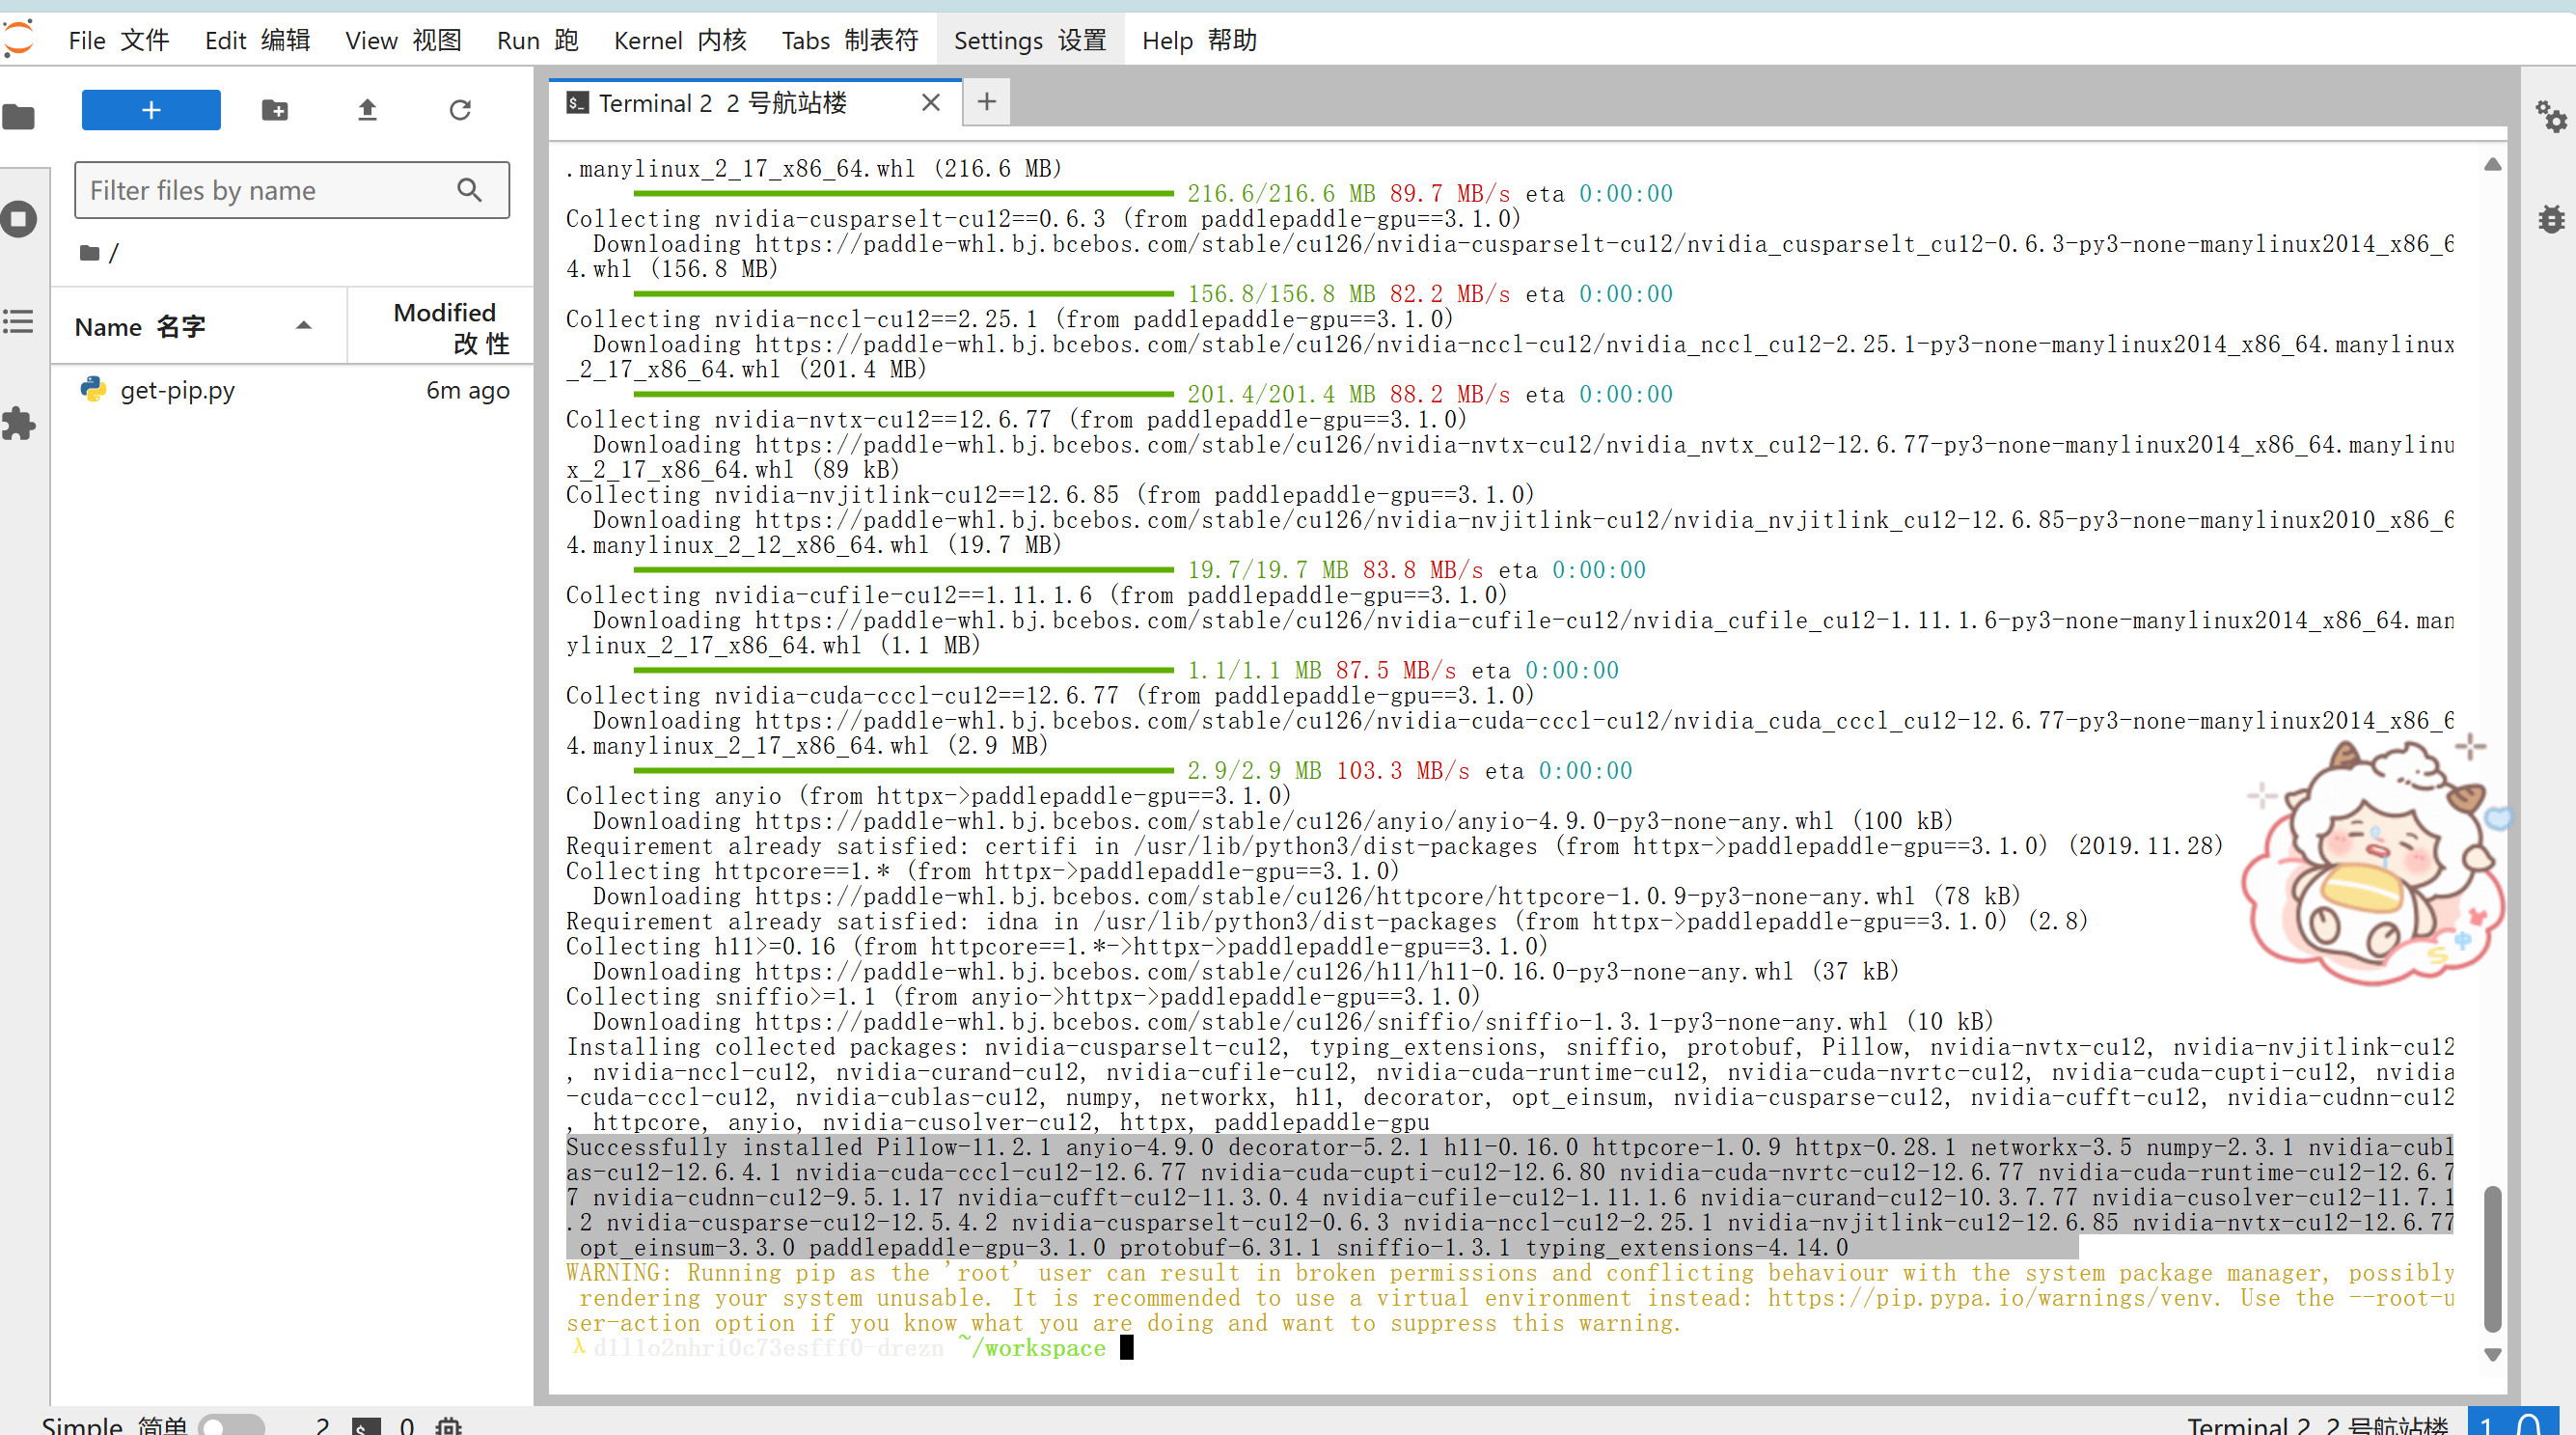Select the get-pip.py file
2576x1435 pixels.
292,390
